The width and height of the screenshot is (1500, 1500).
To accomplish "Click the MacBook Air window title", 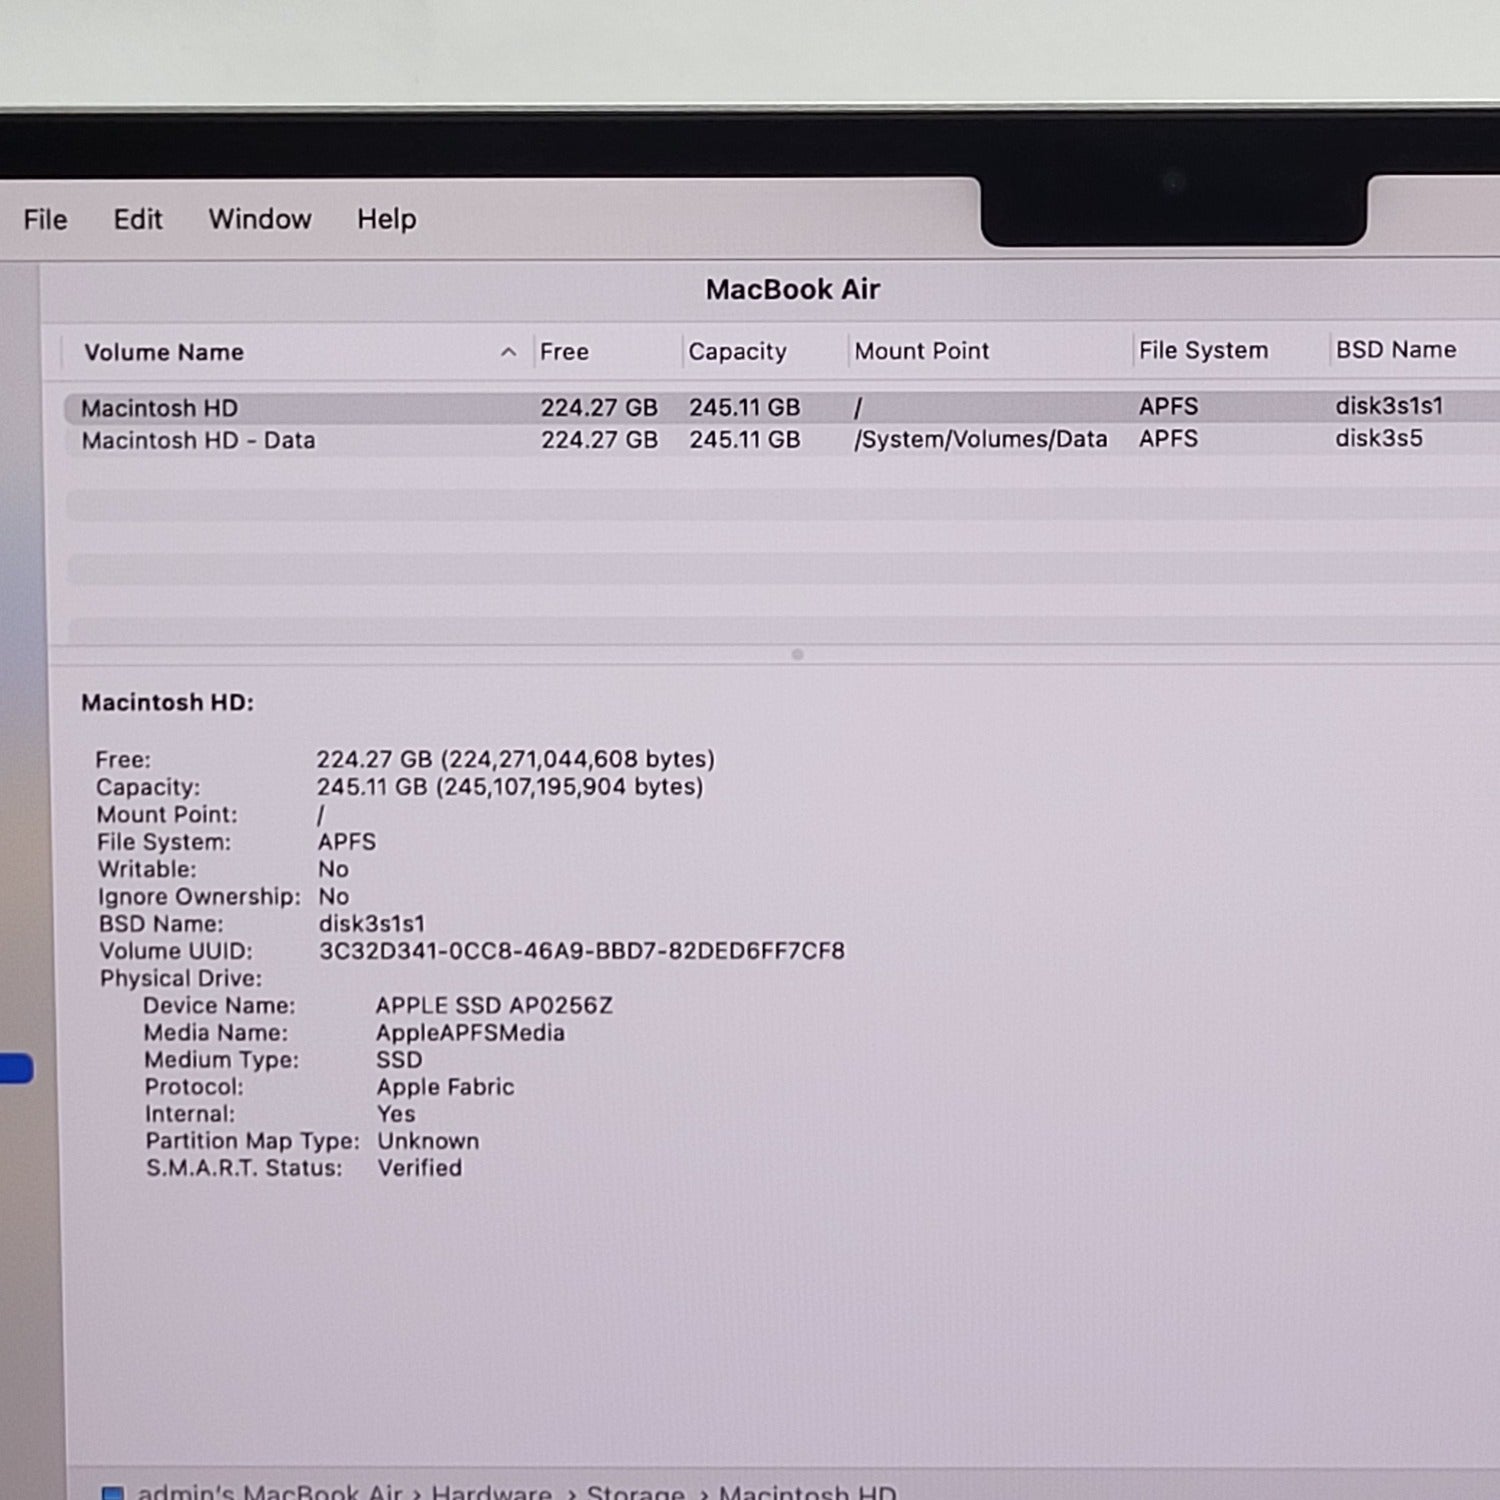I will 792,290.
